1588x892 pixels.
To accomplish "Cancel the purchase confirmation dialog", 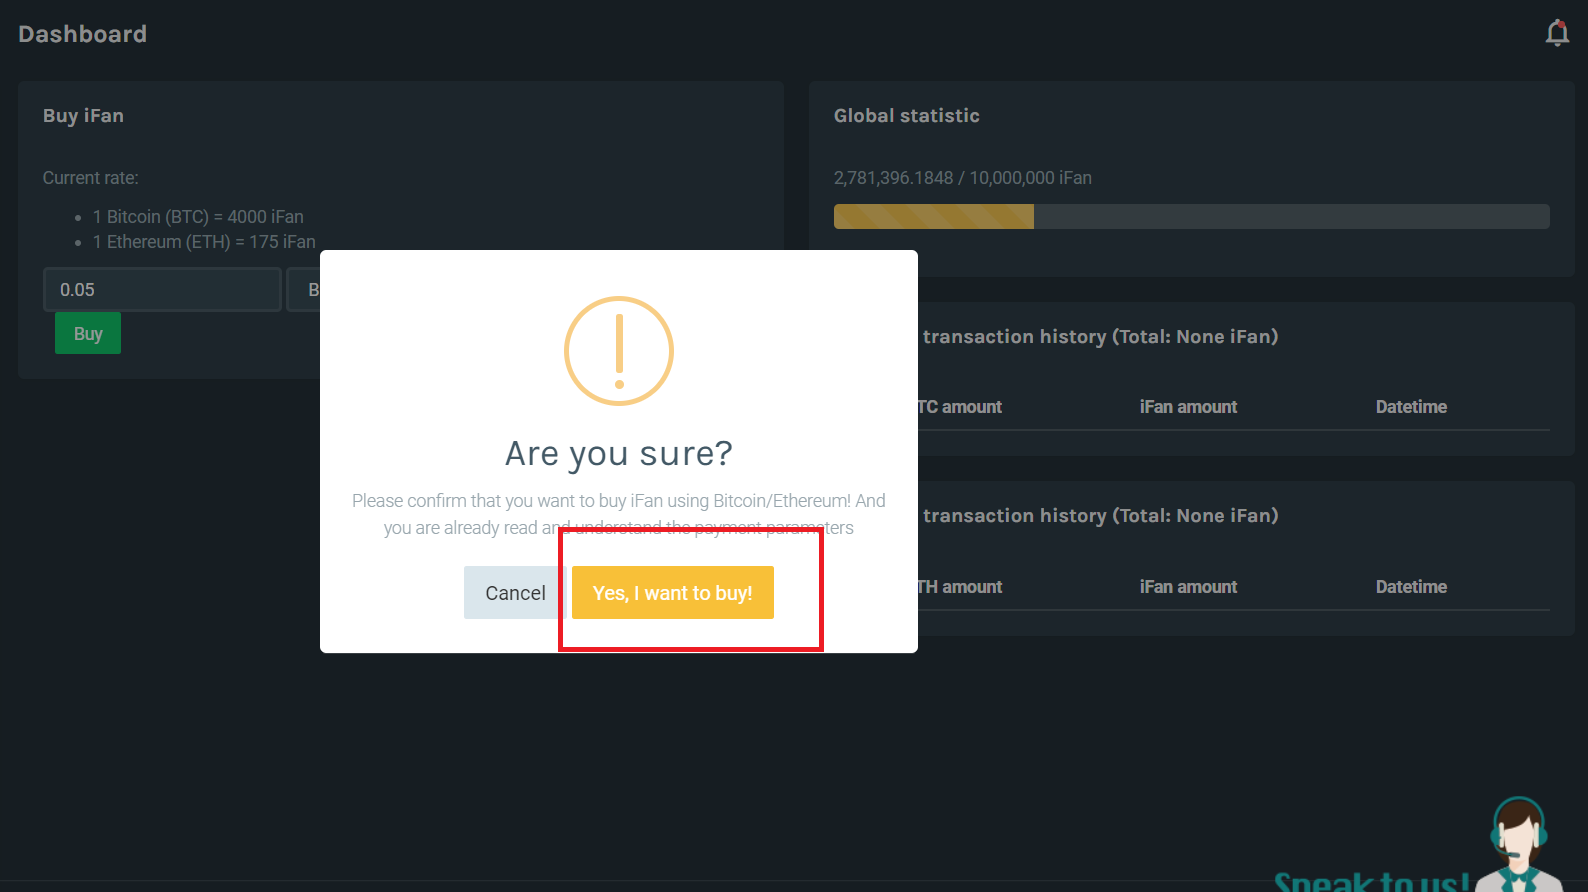I will click(x=515, y=593).
